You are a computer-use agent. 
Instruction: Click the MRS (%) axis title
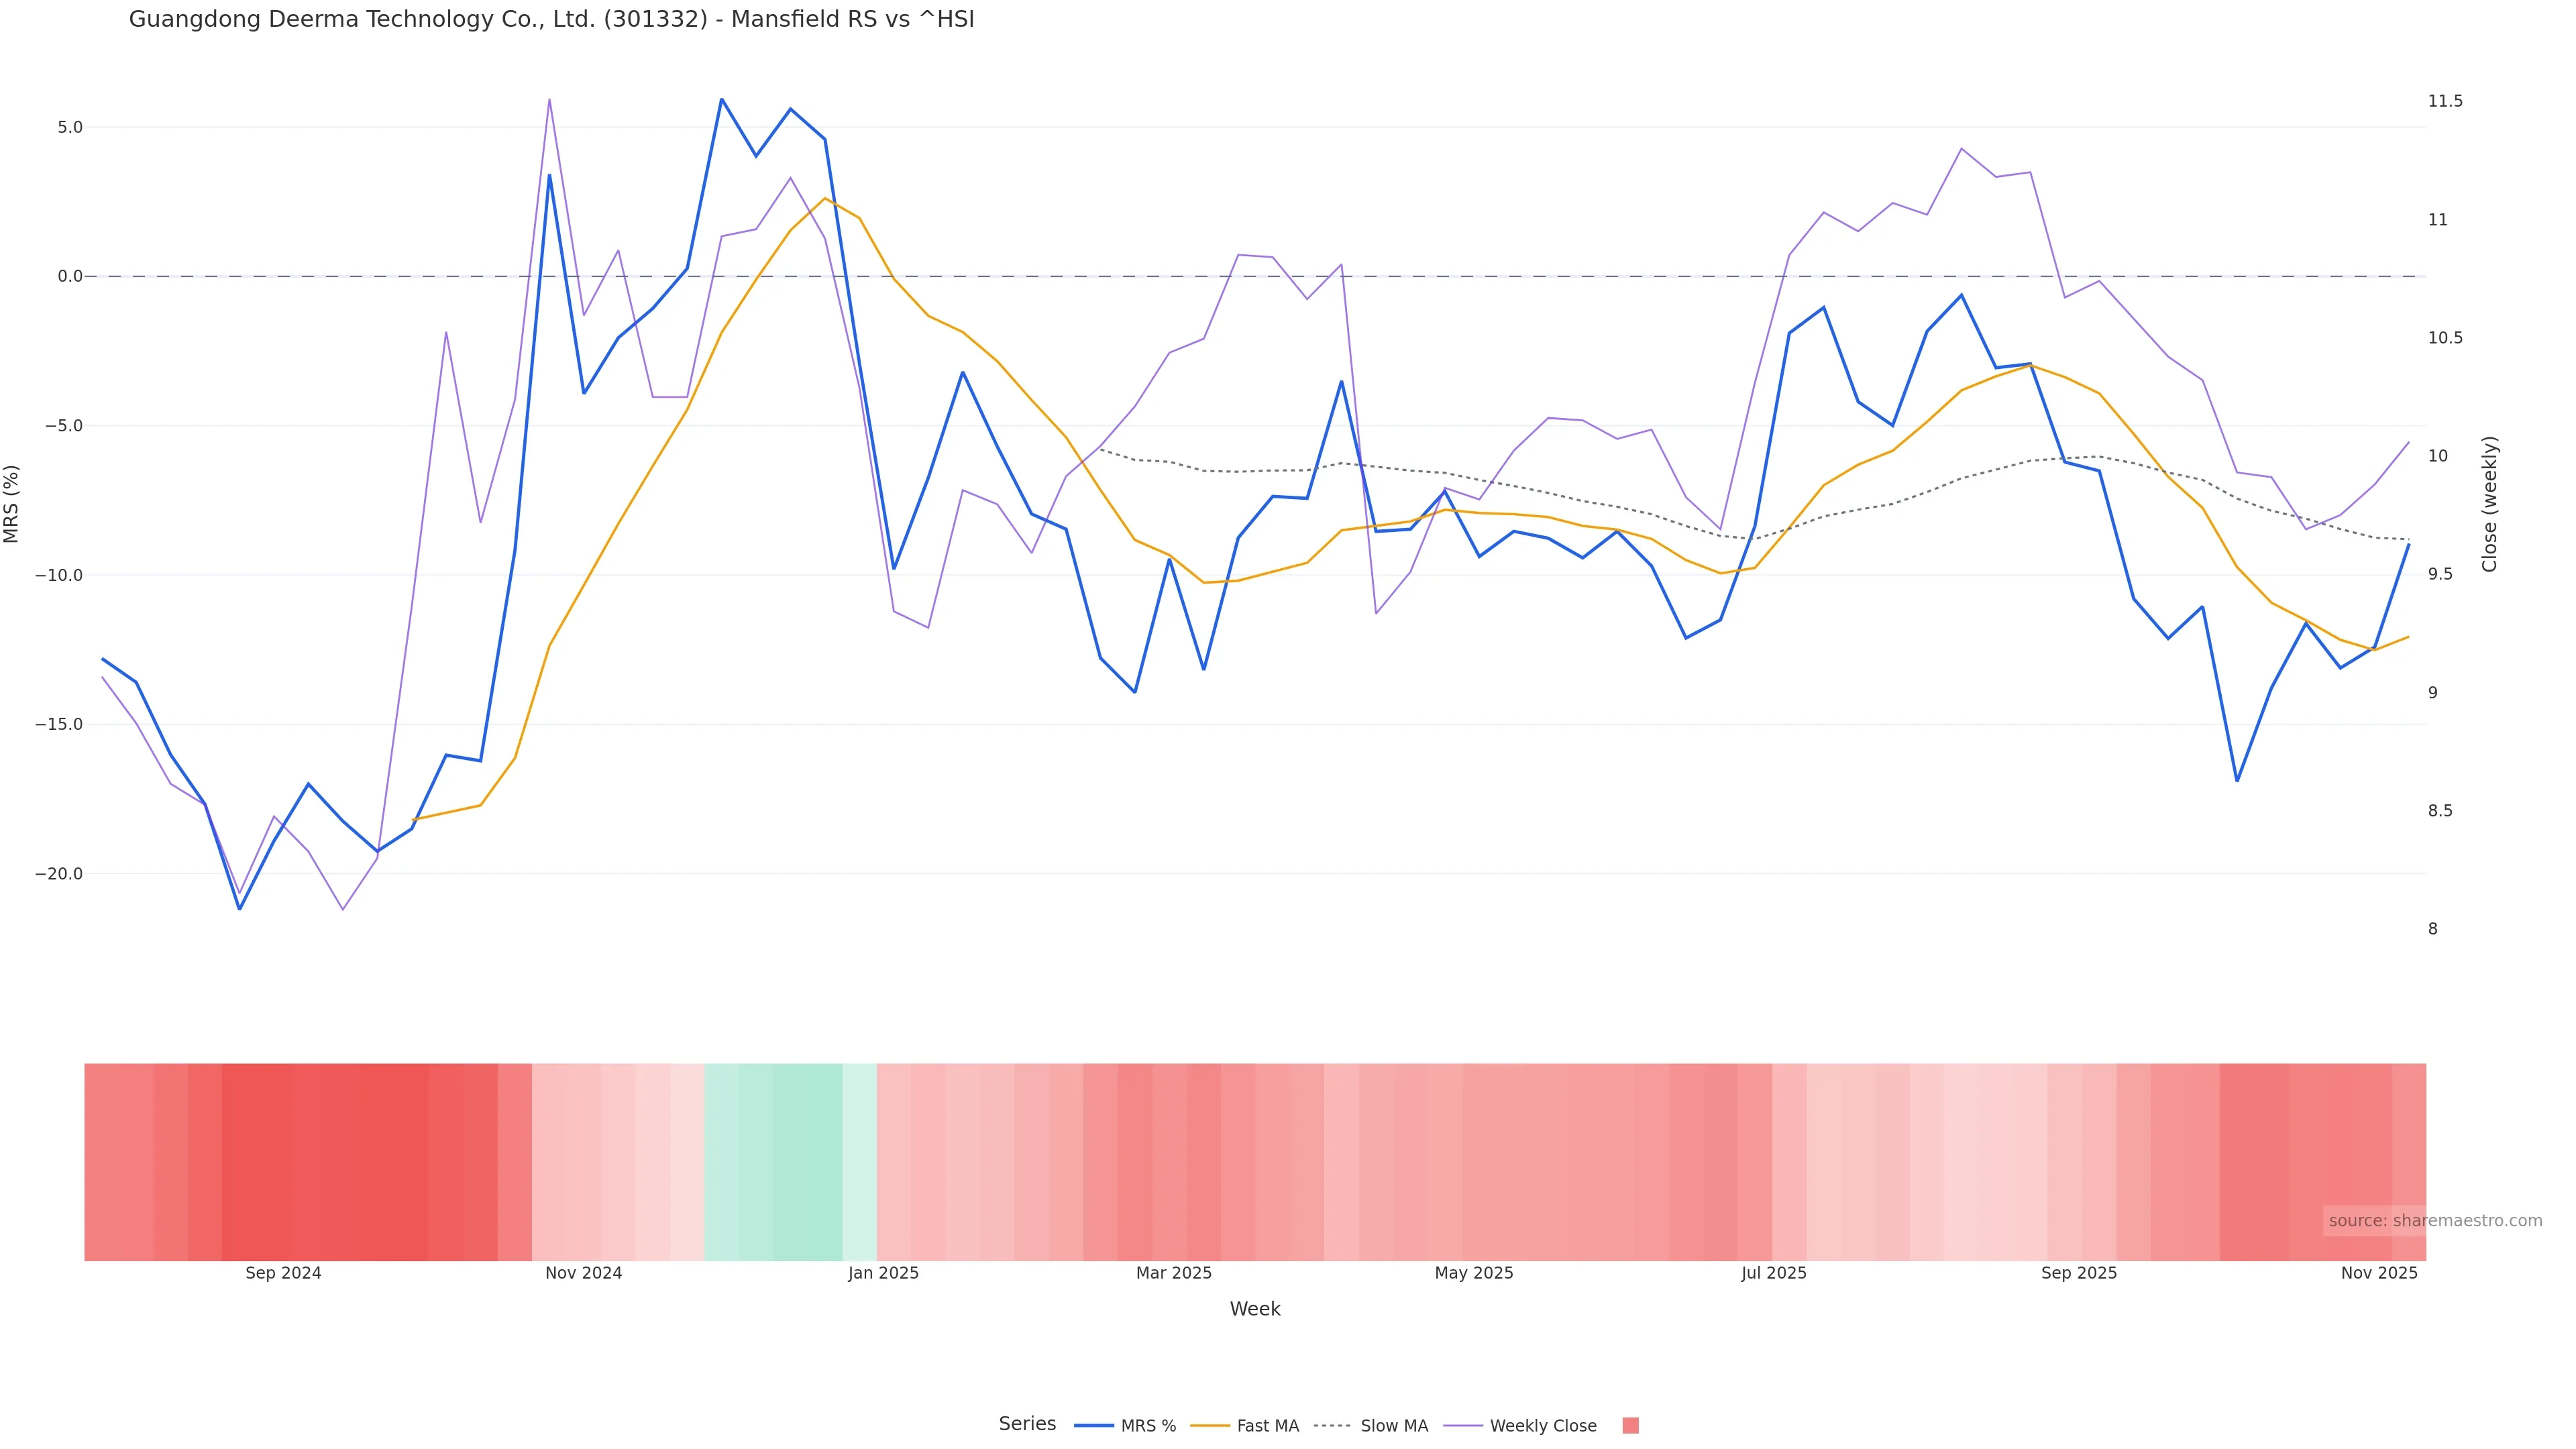12,504
